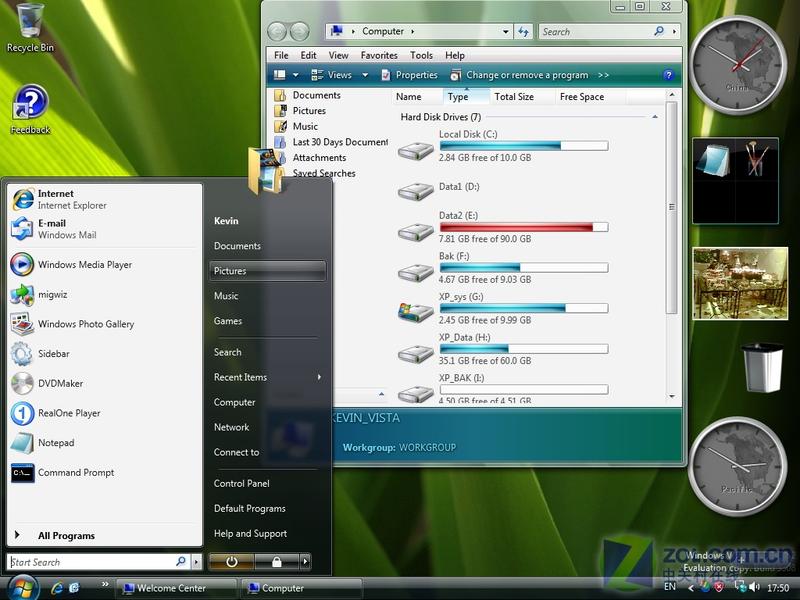Screen dimensions: 800x600
Task: Click the Refresh button beside address bar
Action: pos(523,32)
